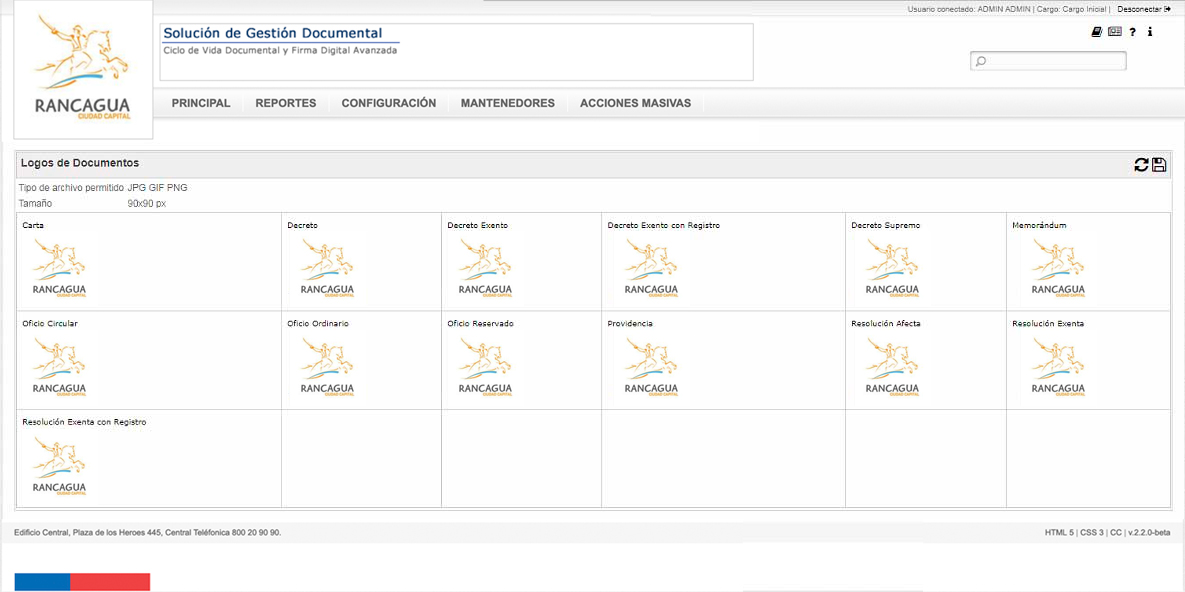Select the Oficio Reservado logo thumbnail

[485, 367]
